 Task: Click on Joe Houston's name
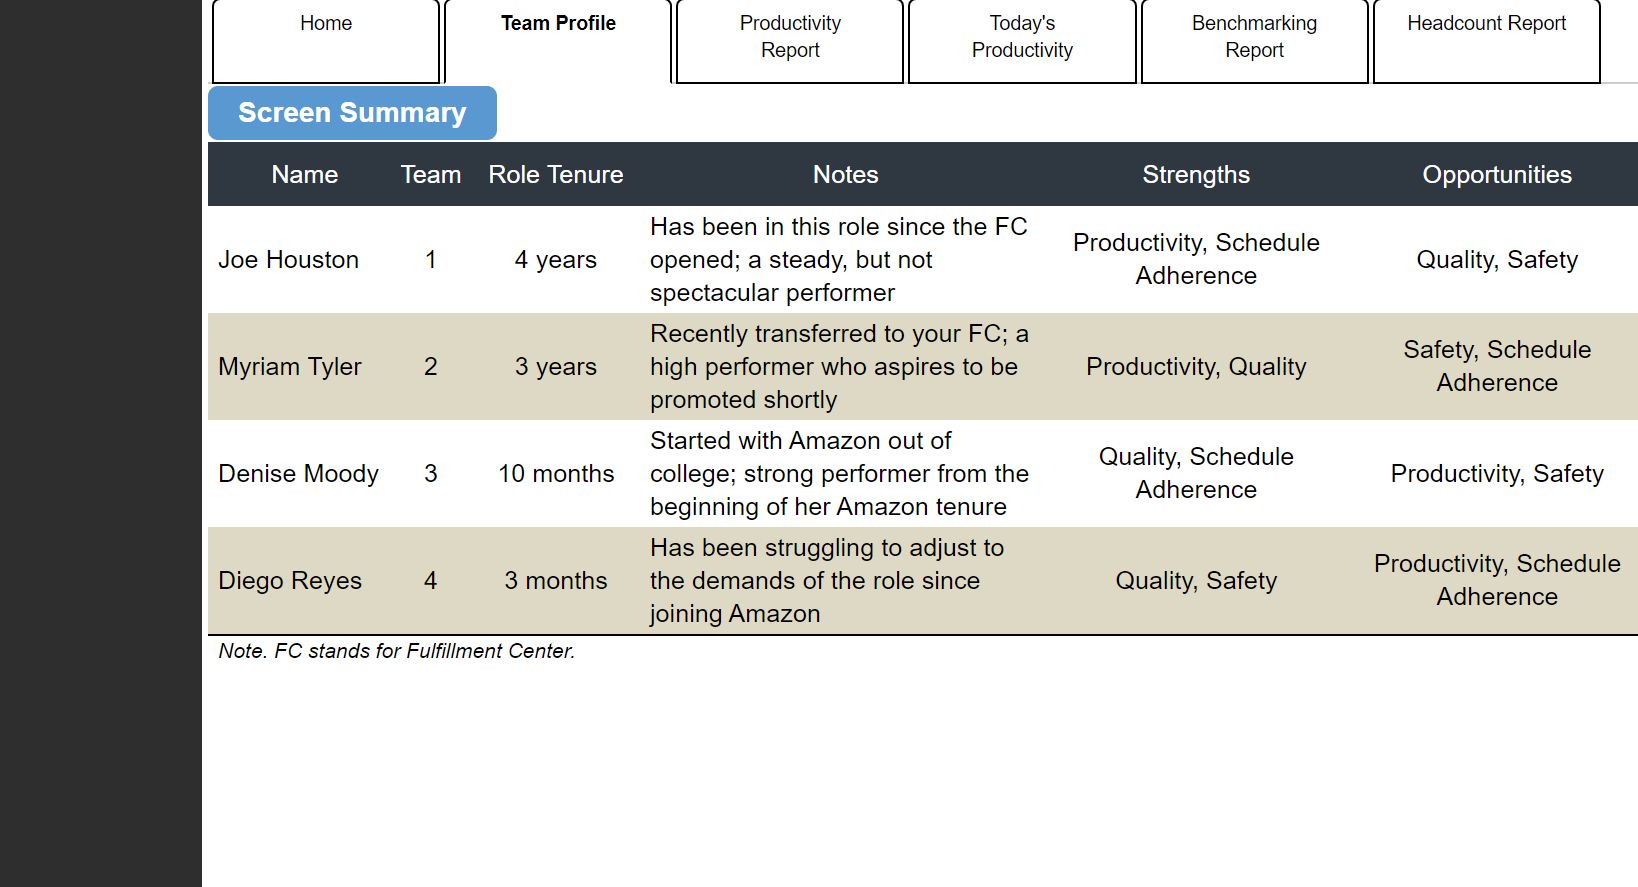(x=288, y=259)
